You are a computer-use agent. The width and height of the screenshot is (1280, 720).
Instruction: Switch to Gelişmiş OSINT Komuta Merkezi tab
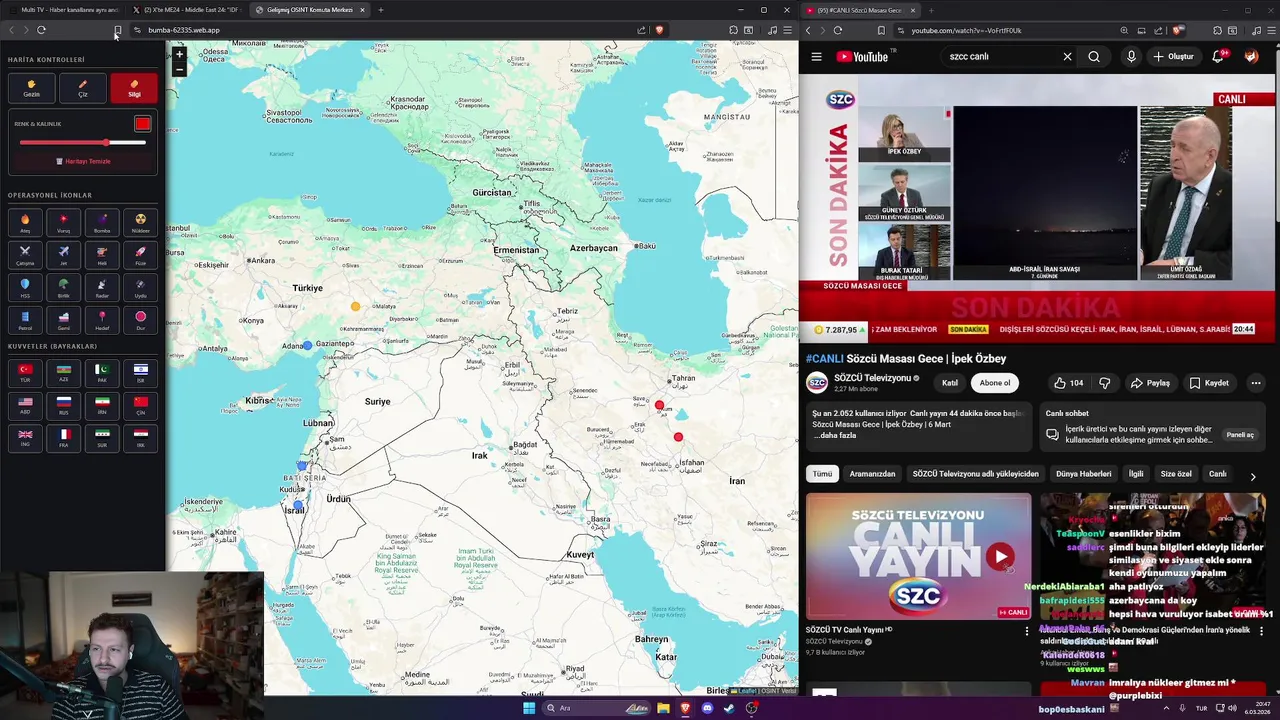point(309,10)
